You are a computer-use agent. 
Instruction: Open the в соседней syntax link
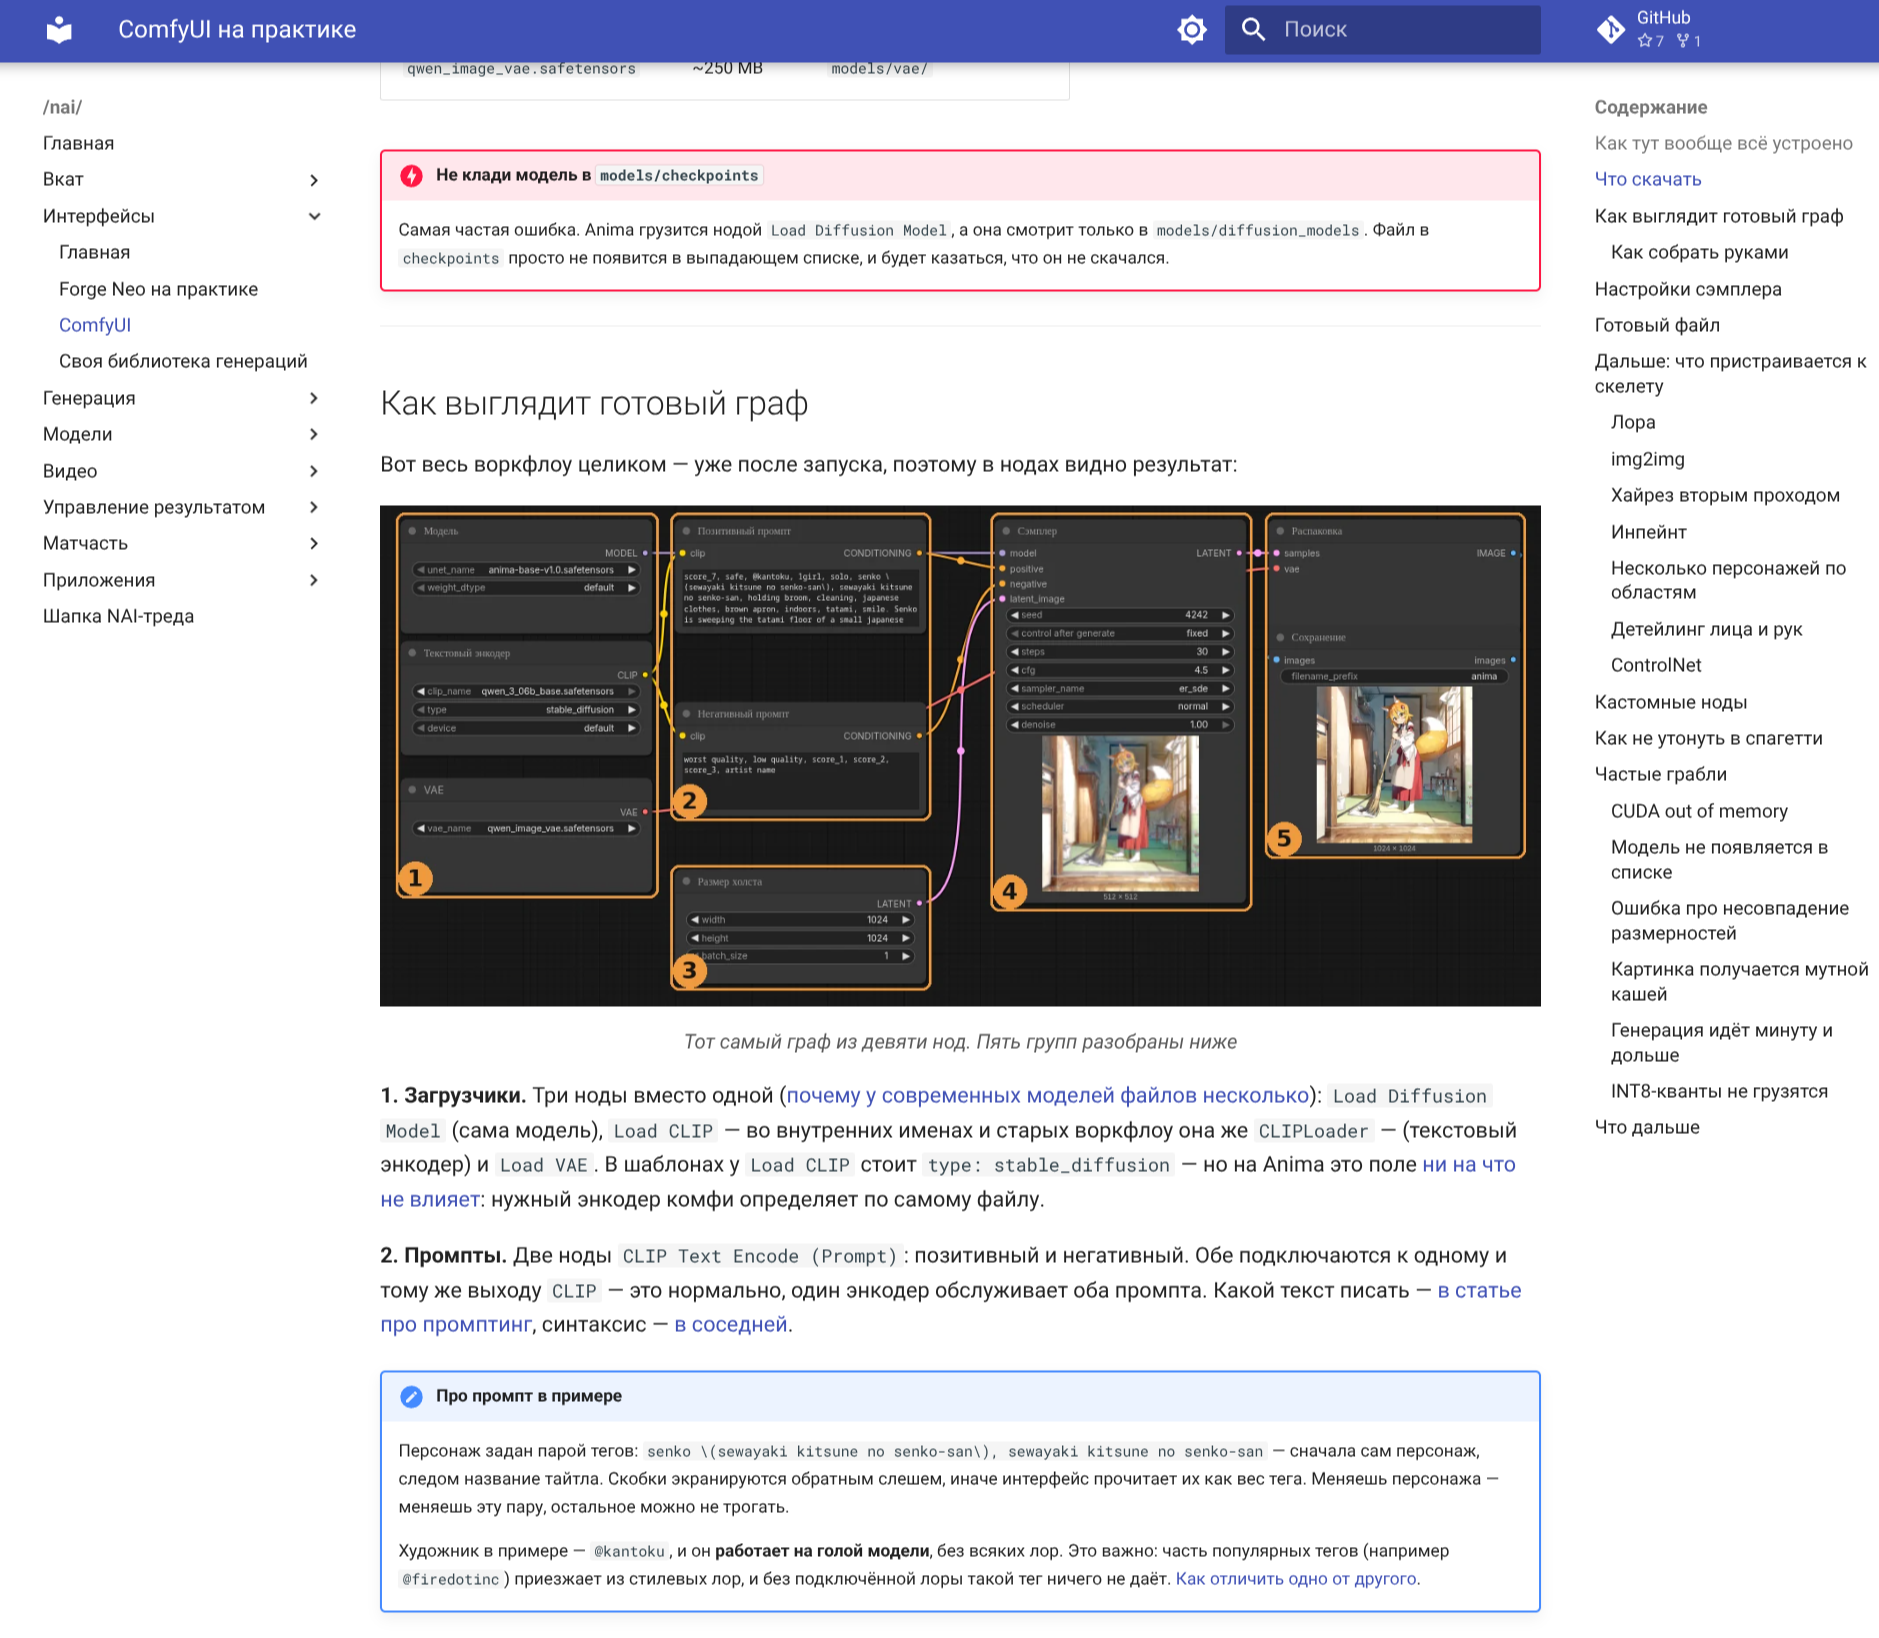[x=730, y=1324]
